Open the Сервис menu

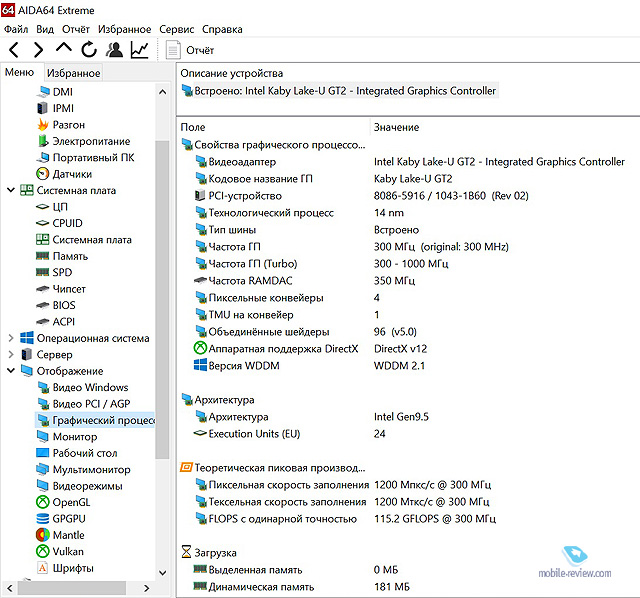[x=177, y=29]
